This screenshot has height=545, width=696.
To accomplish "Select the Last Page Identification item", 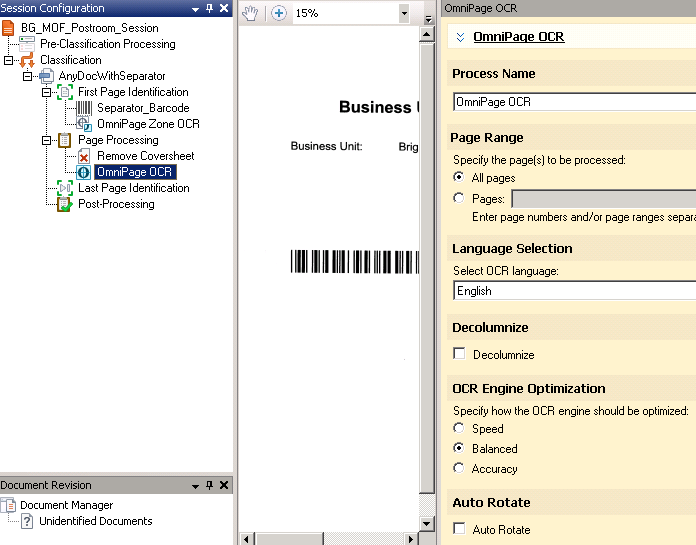I will coord(134,188).
